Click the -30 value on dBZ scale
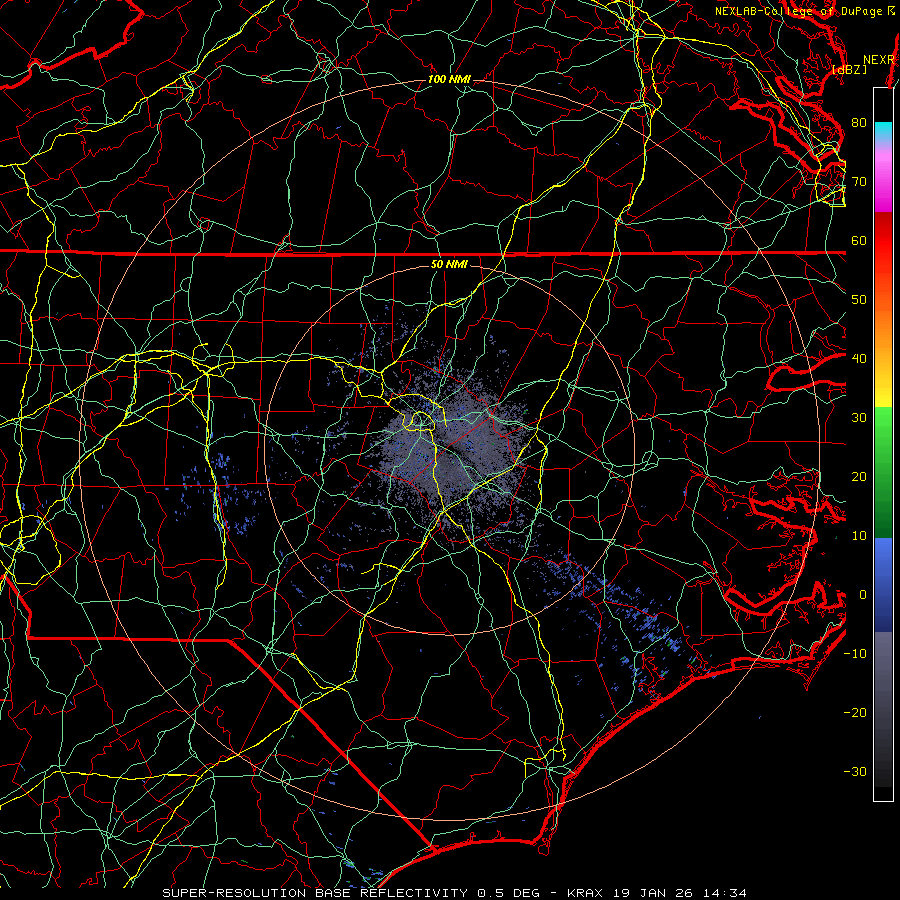Image resolution: width=900 pixels, height=900 pixels. (855, 771)
